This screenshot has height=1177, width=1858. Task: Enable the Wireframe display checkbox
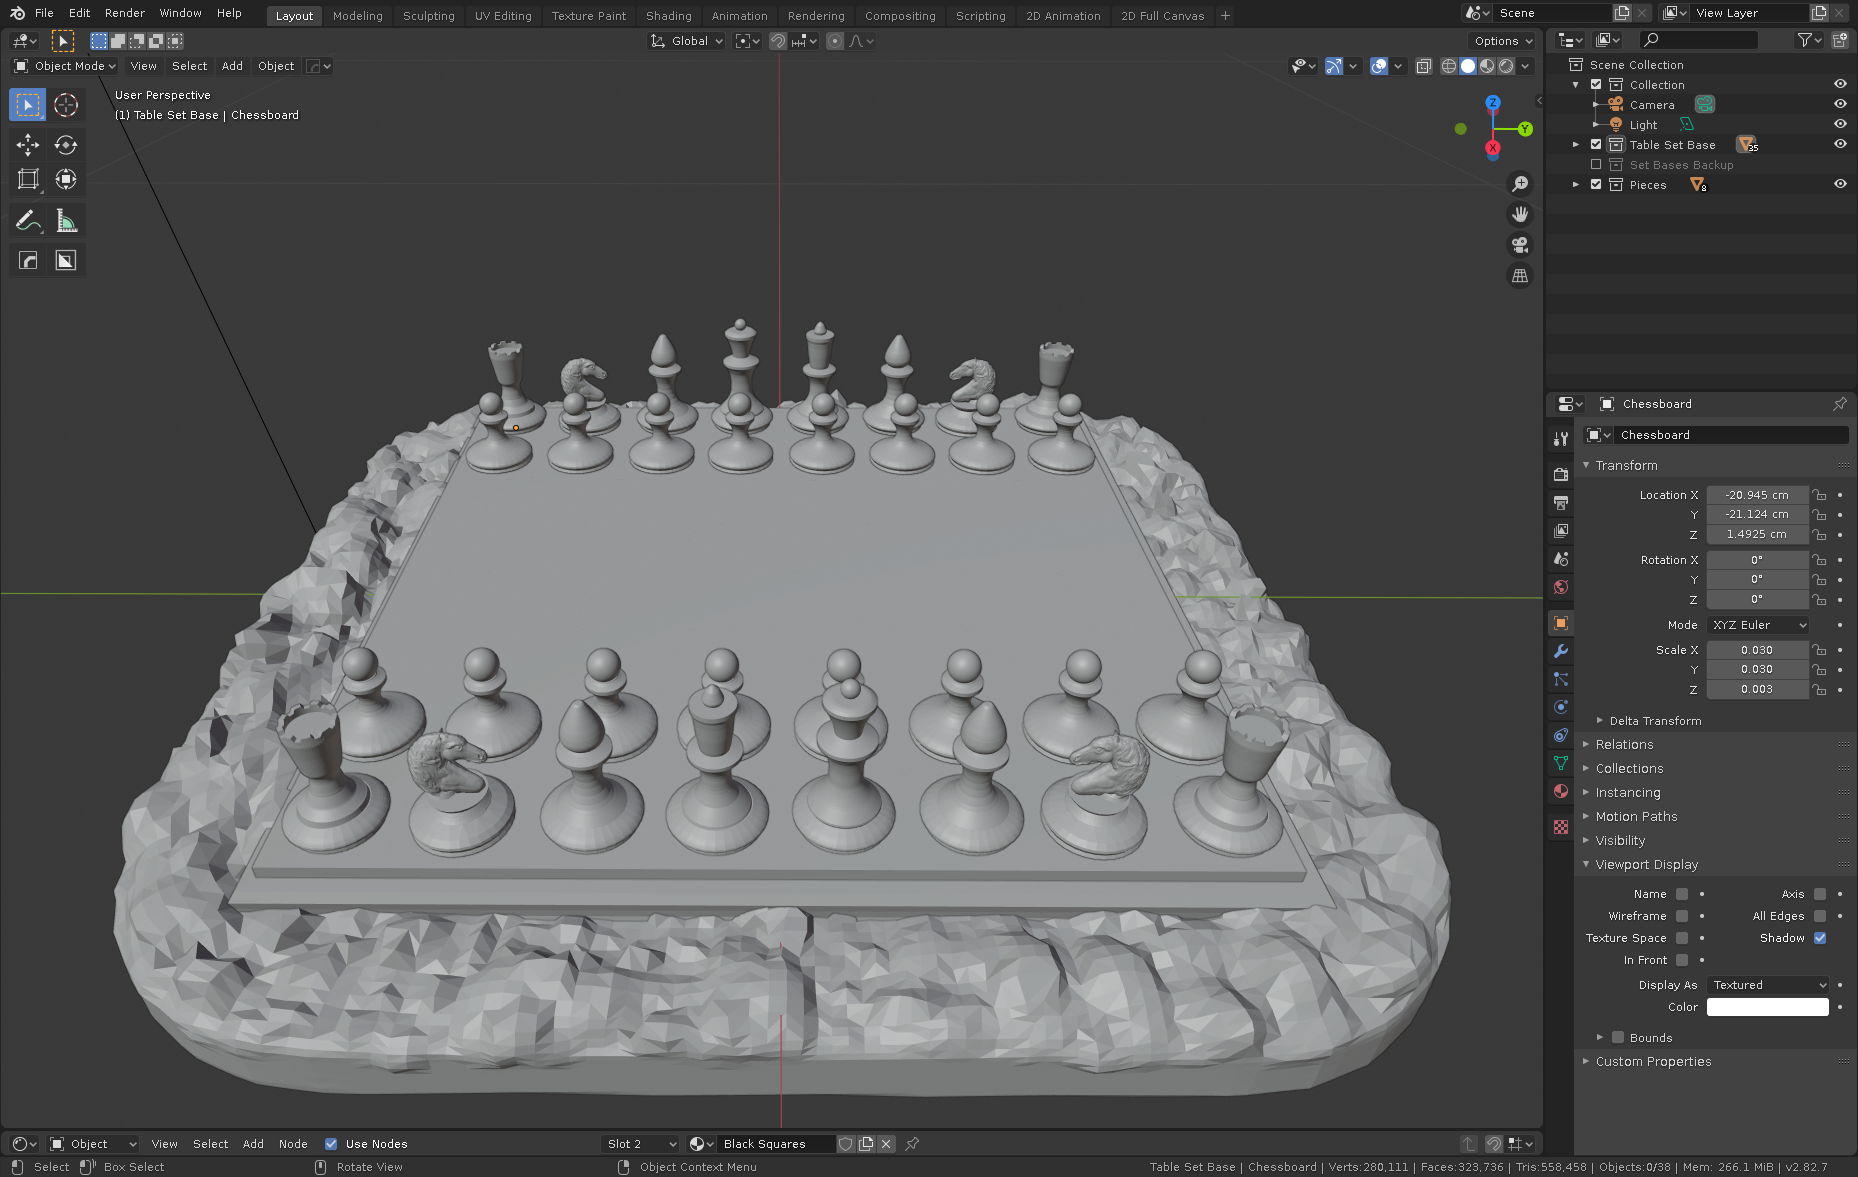coord(1682,916)
